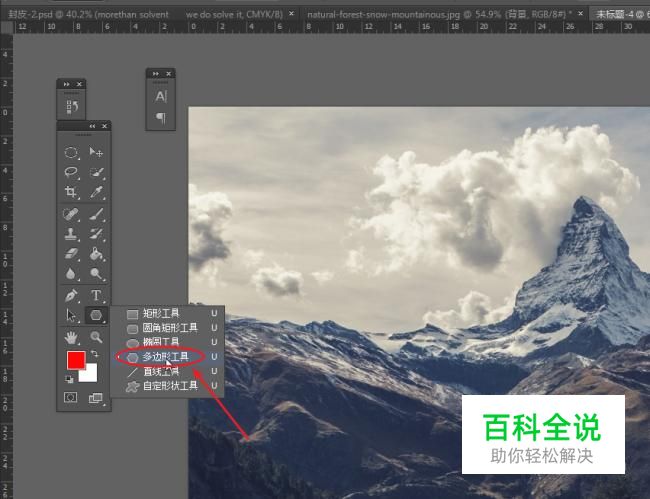Select the Dodge tool
Viewport: 650px width, 499px height.
pos(96,274)
